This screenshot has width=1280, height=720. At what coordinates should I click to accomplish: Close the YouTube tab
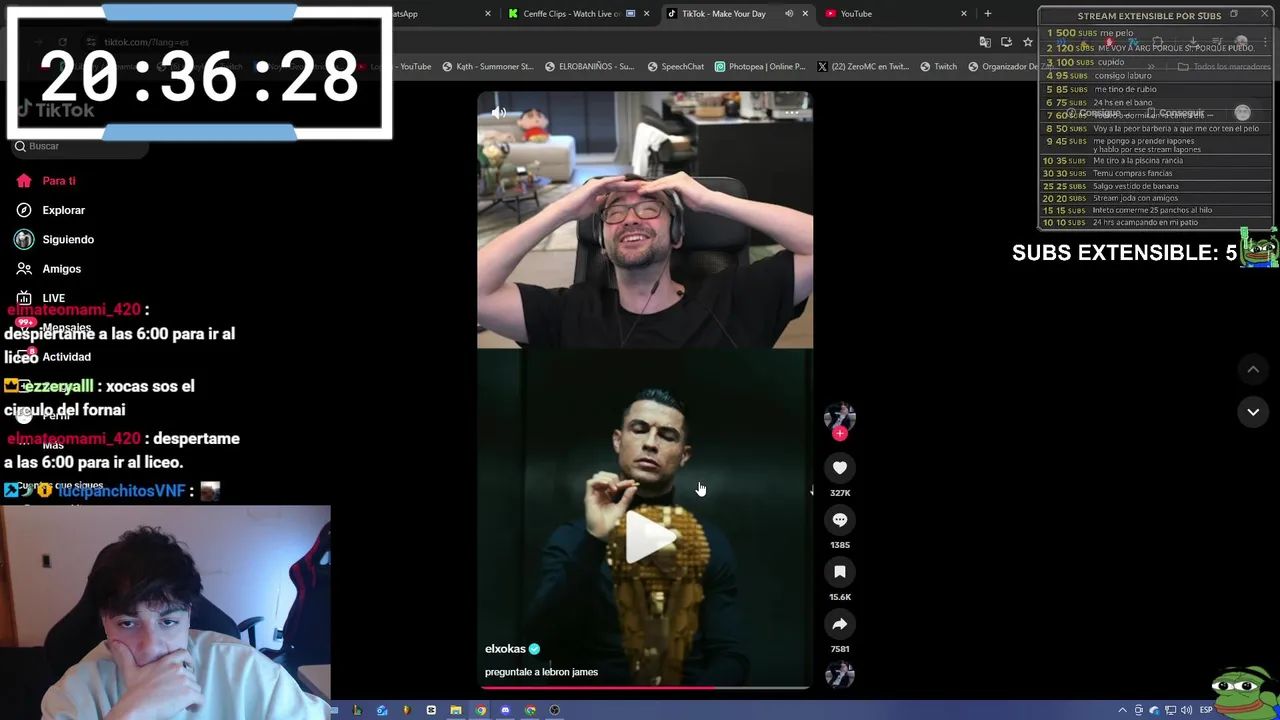(x=964, y=14)
